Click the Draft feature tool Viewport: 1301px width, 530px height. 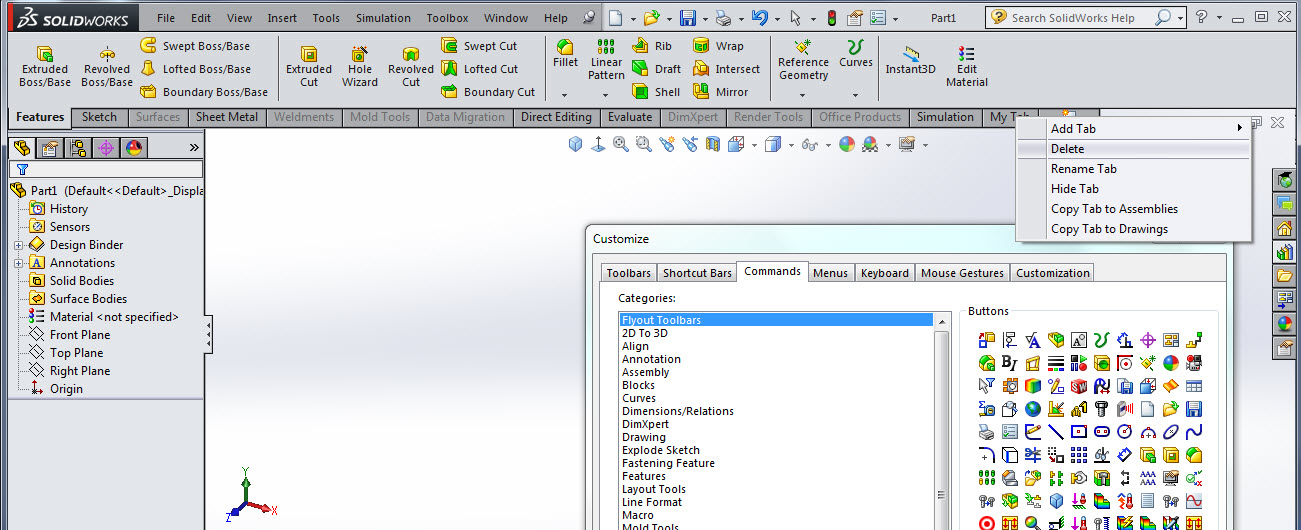pos(657,69)
